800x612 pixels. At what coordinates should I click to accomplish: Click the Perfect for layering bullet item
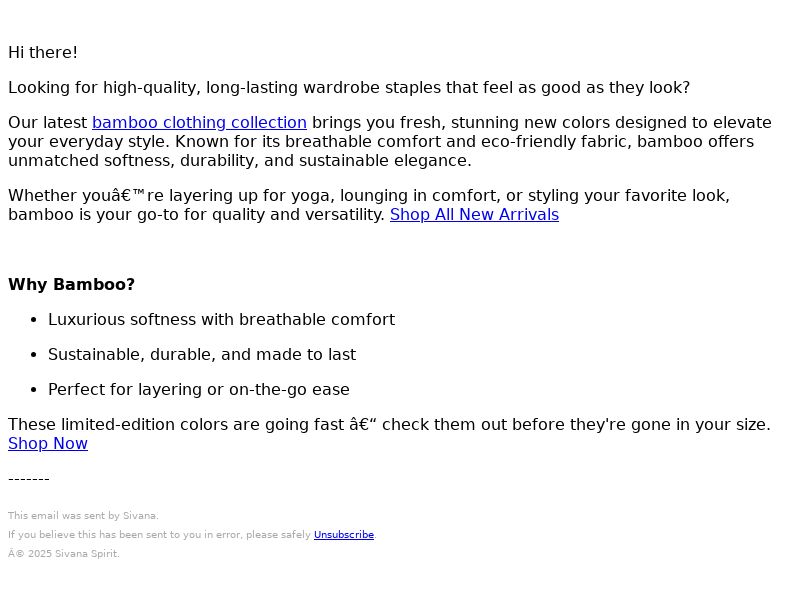click(199, 390)
